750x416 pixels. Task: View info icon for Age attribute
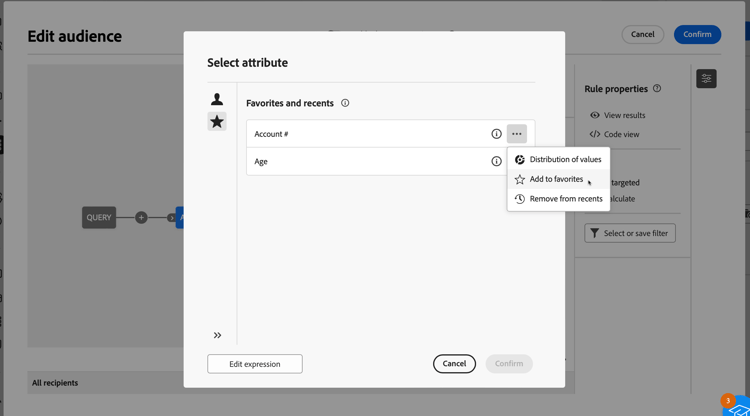pyautogui.click(x=496, y=162)
